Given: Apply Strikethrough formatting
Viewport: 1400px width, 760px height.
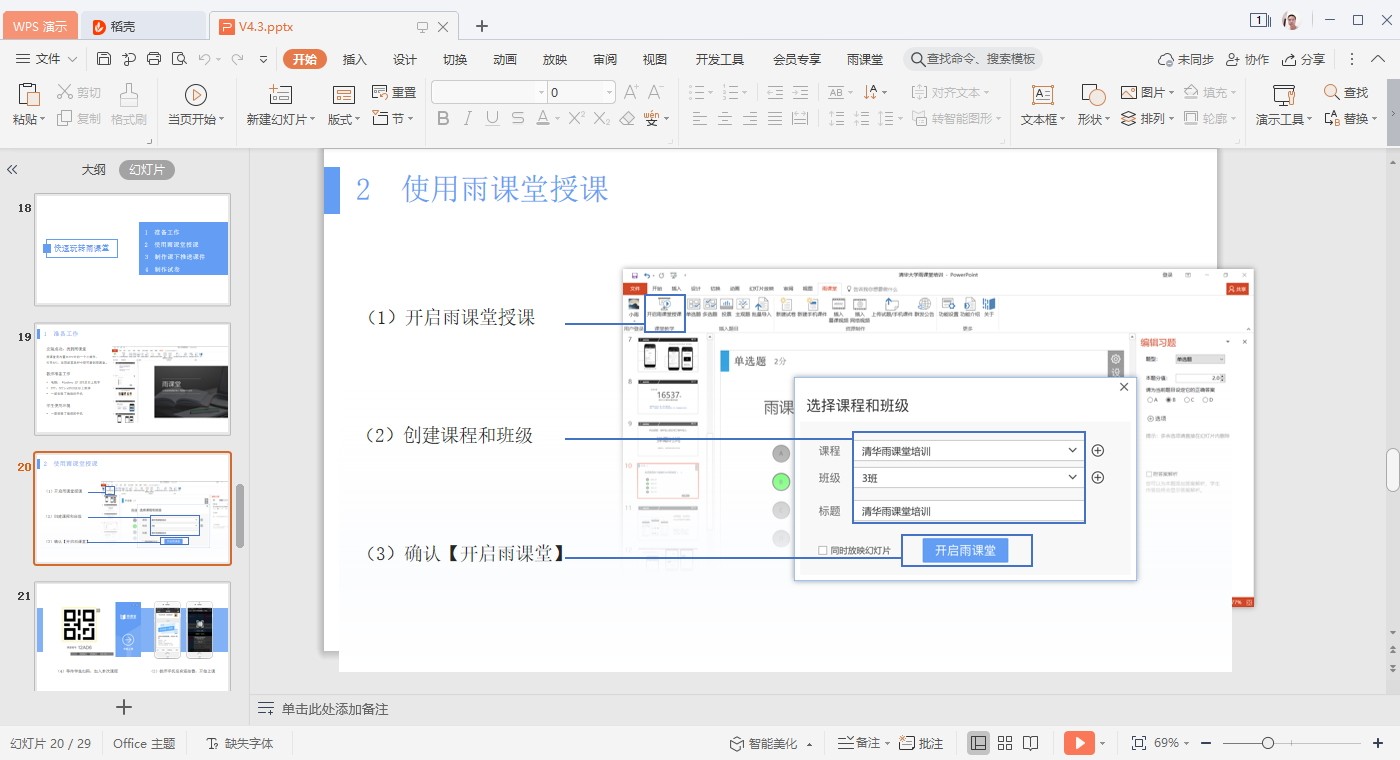Looking at the screenshot, I should [x=517, y=118].
